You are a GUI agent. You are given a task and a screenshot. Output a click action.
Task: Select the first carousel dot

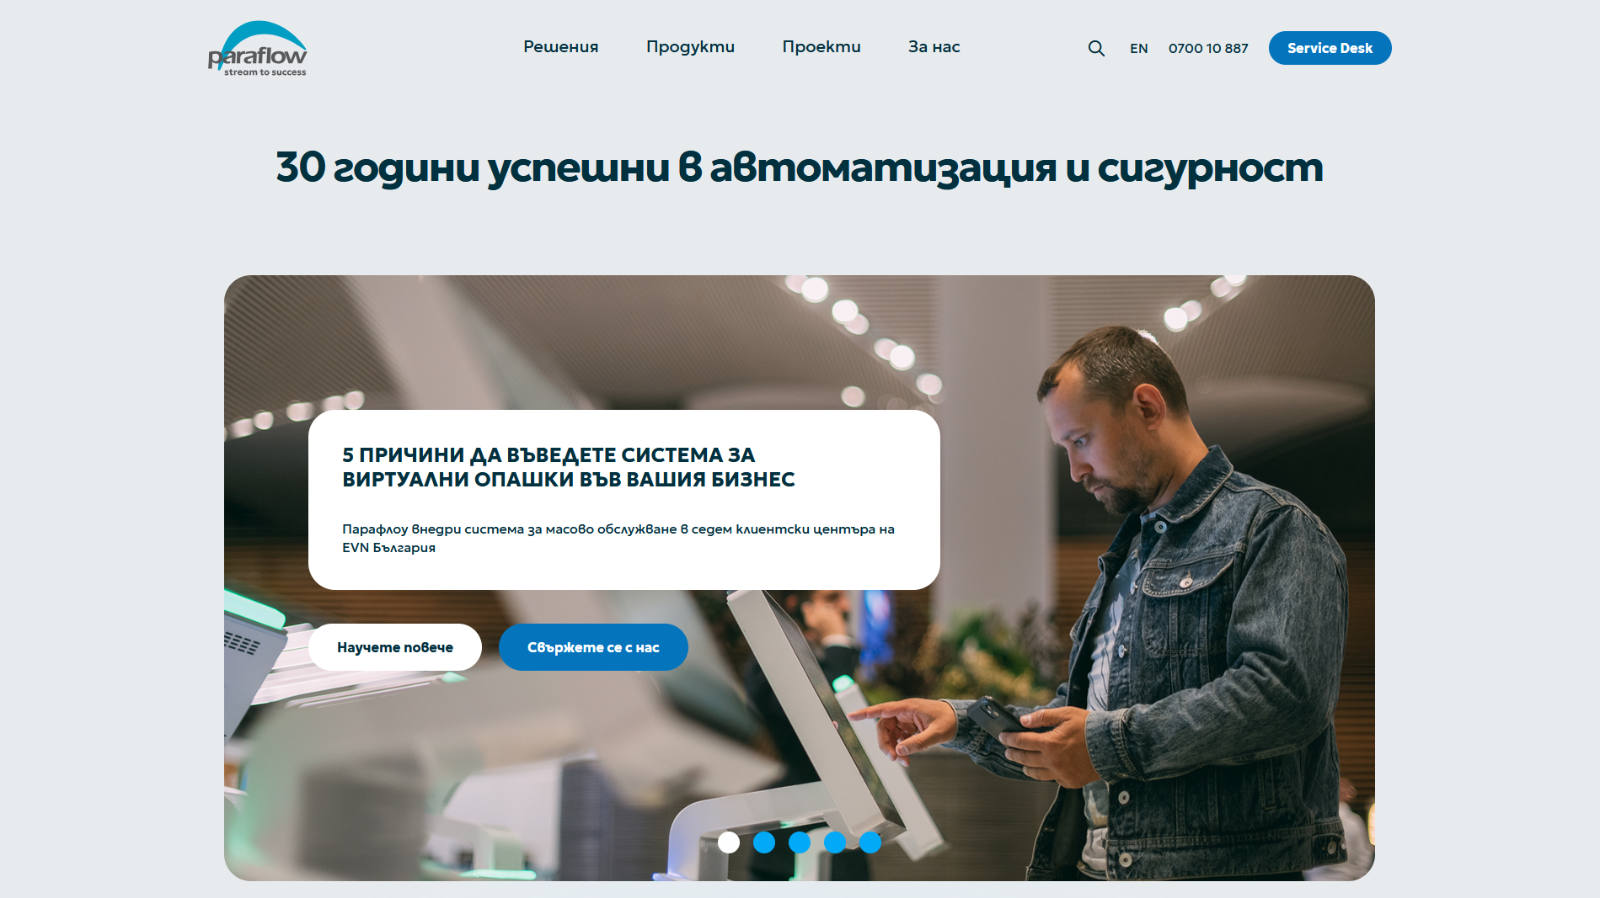tap(729, 842)
